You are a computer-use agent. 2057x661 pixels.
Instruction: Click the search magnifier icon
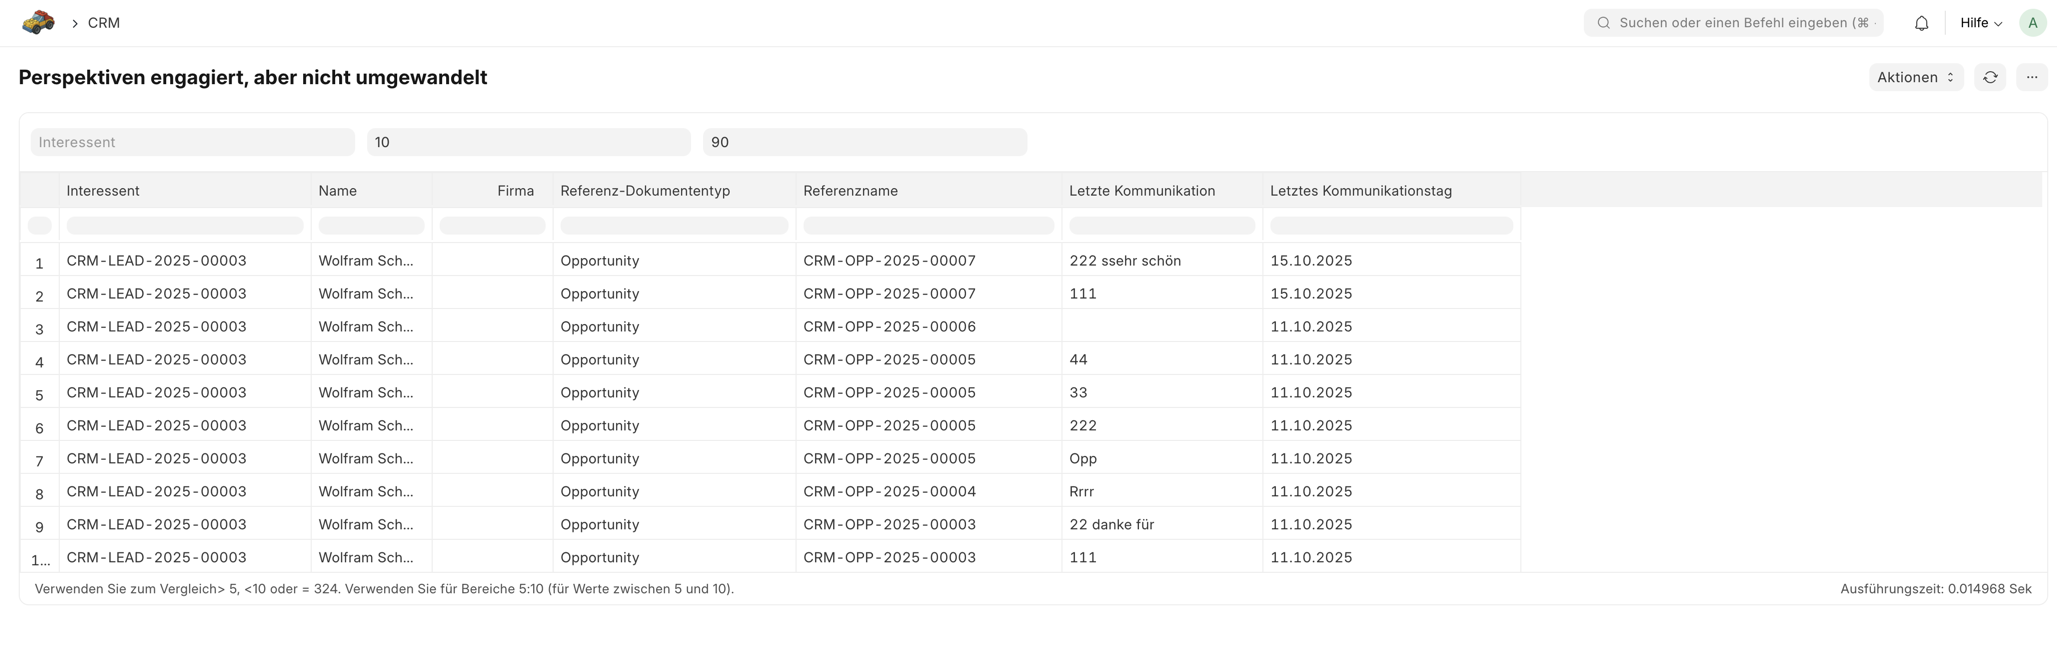point(1603,23)
